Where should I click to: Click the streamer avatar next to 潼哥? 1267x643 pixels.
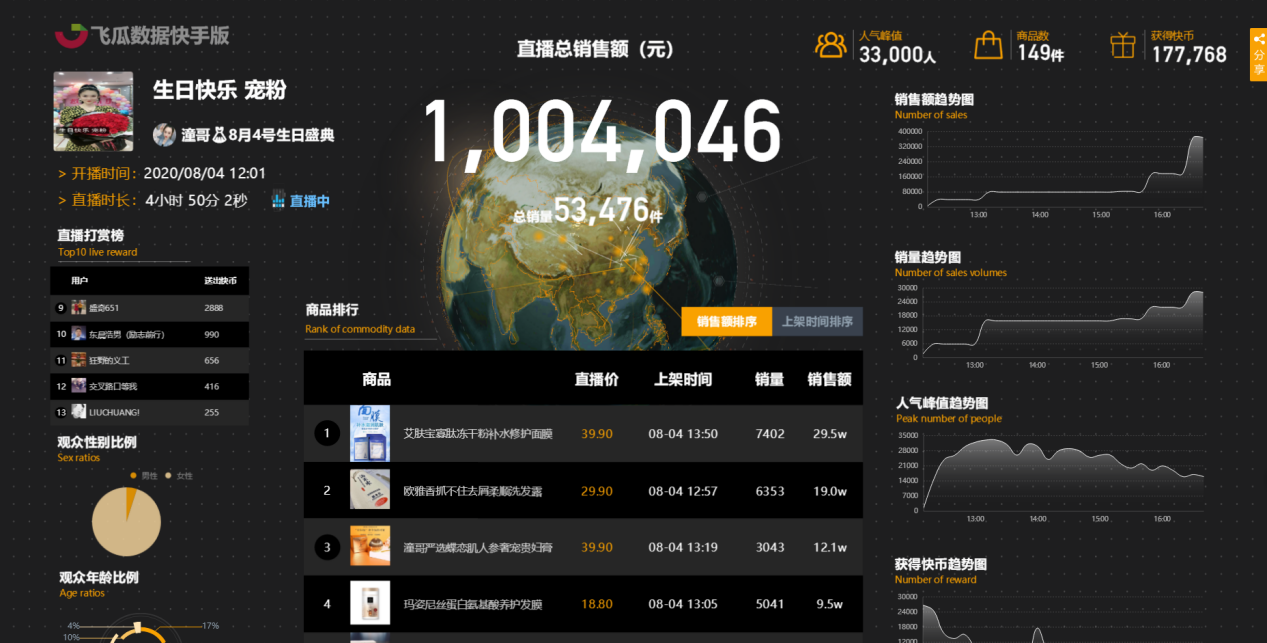(164, 135)
